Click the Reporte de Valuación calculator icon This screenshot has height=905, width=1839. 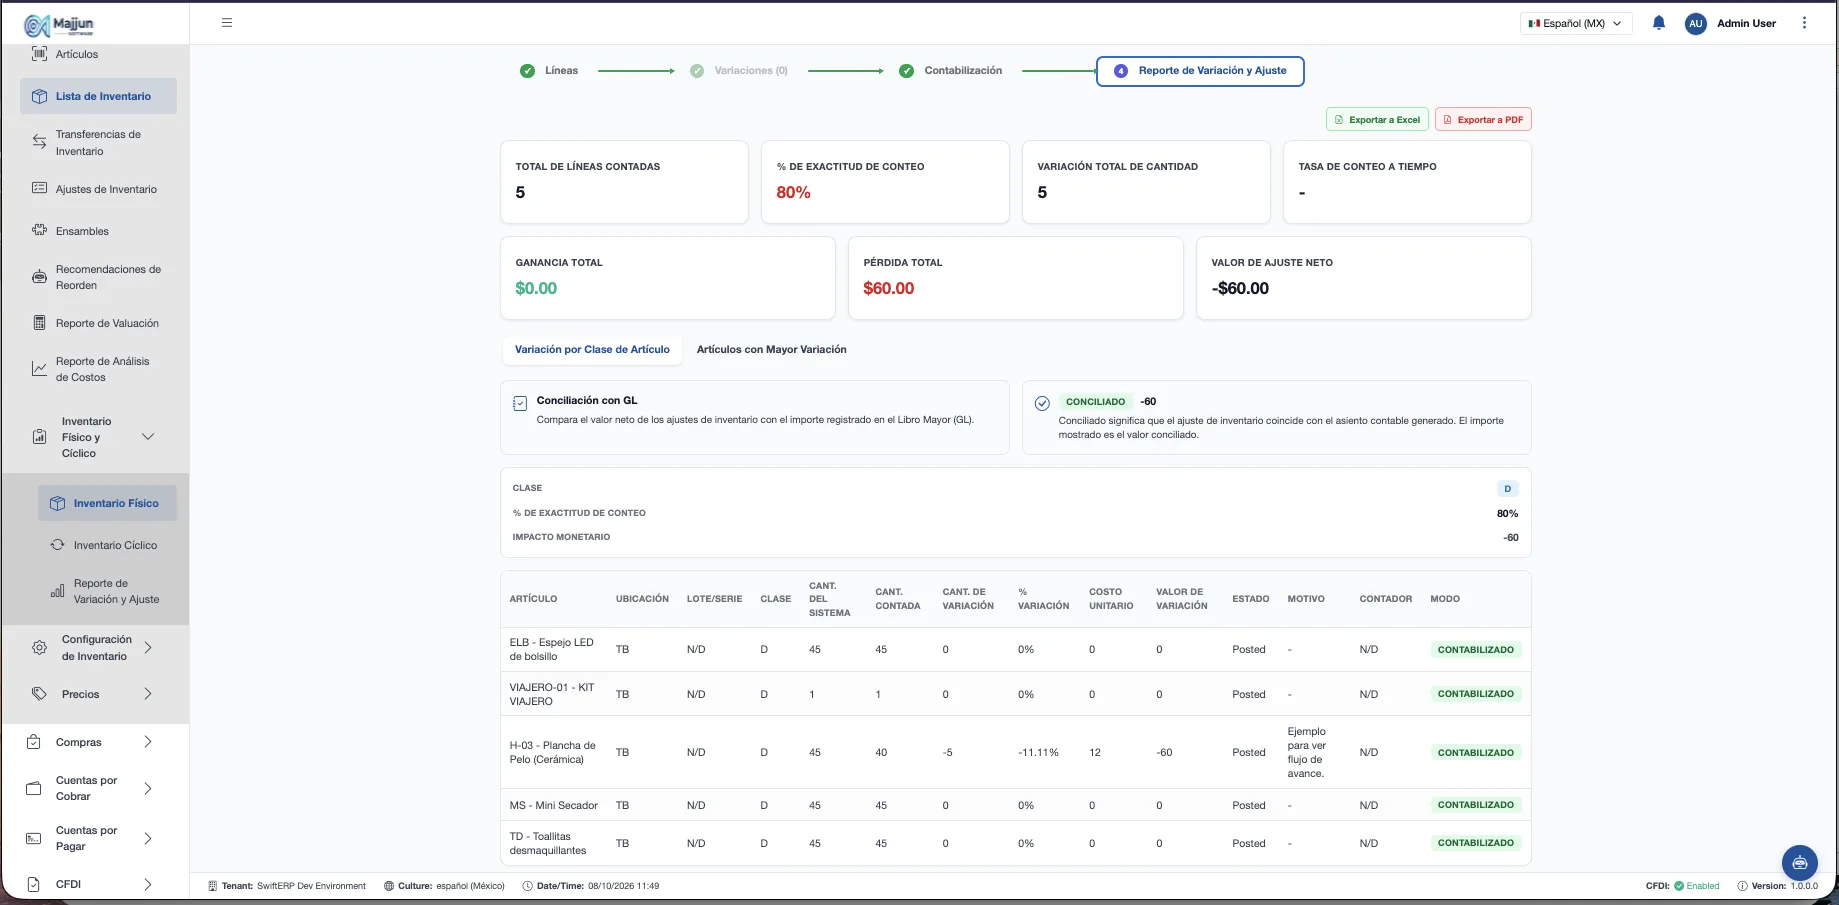pyautogui.click(x=39, y=323)
